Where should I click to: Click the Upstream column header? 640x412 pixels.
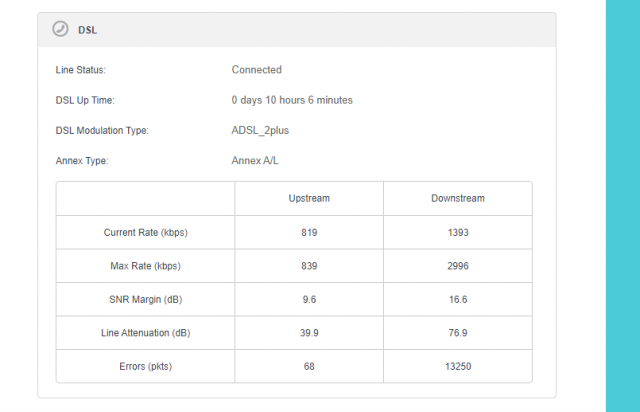pyautogui.click(x=309, y=198)
